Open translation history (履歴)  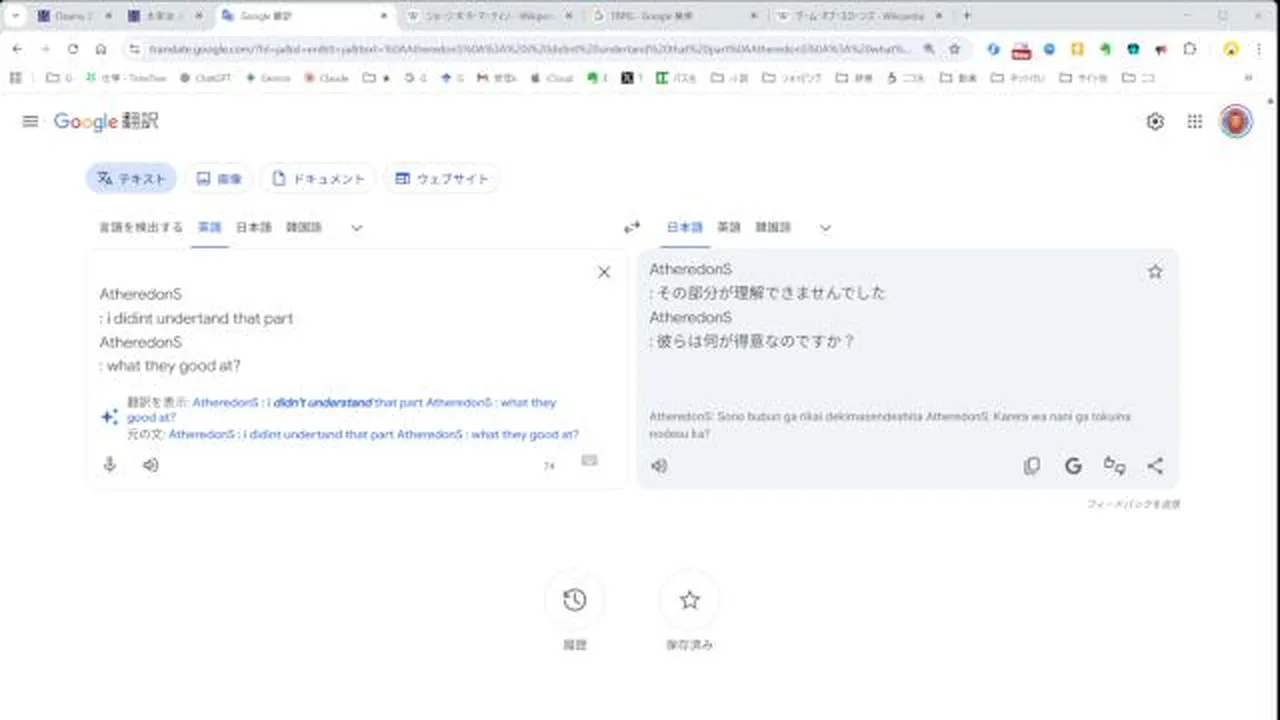coord(574,600)
